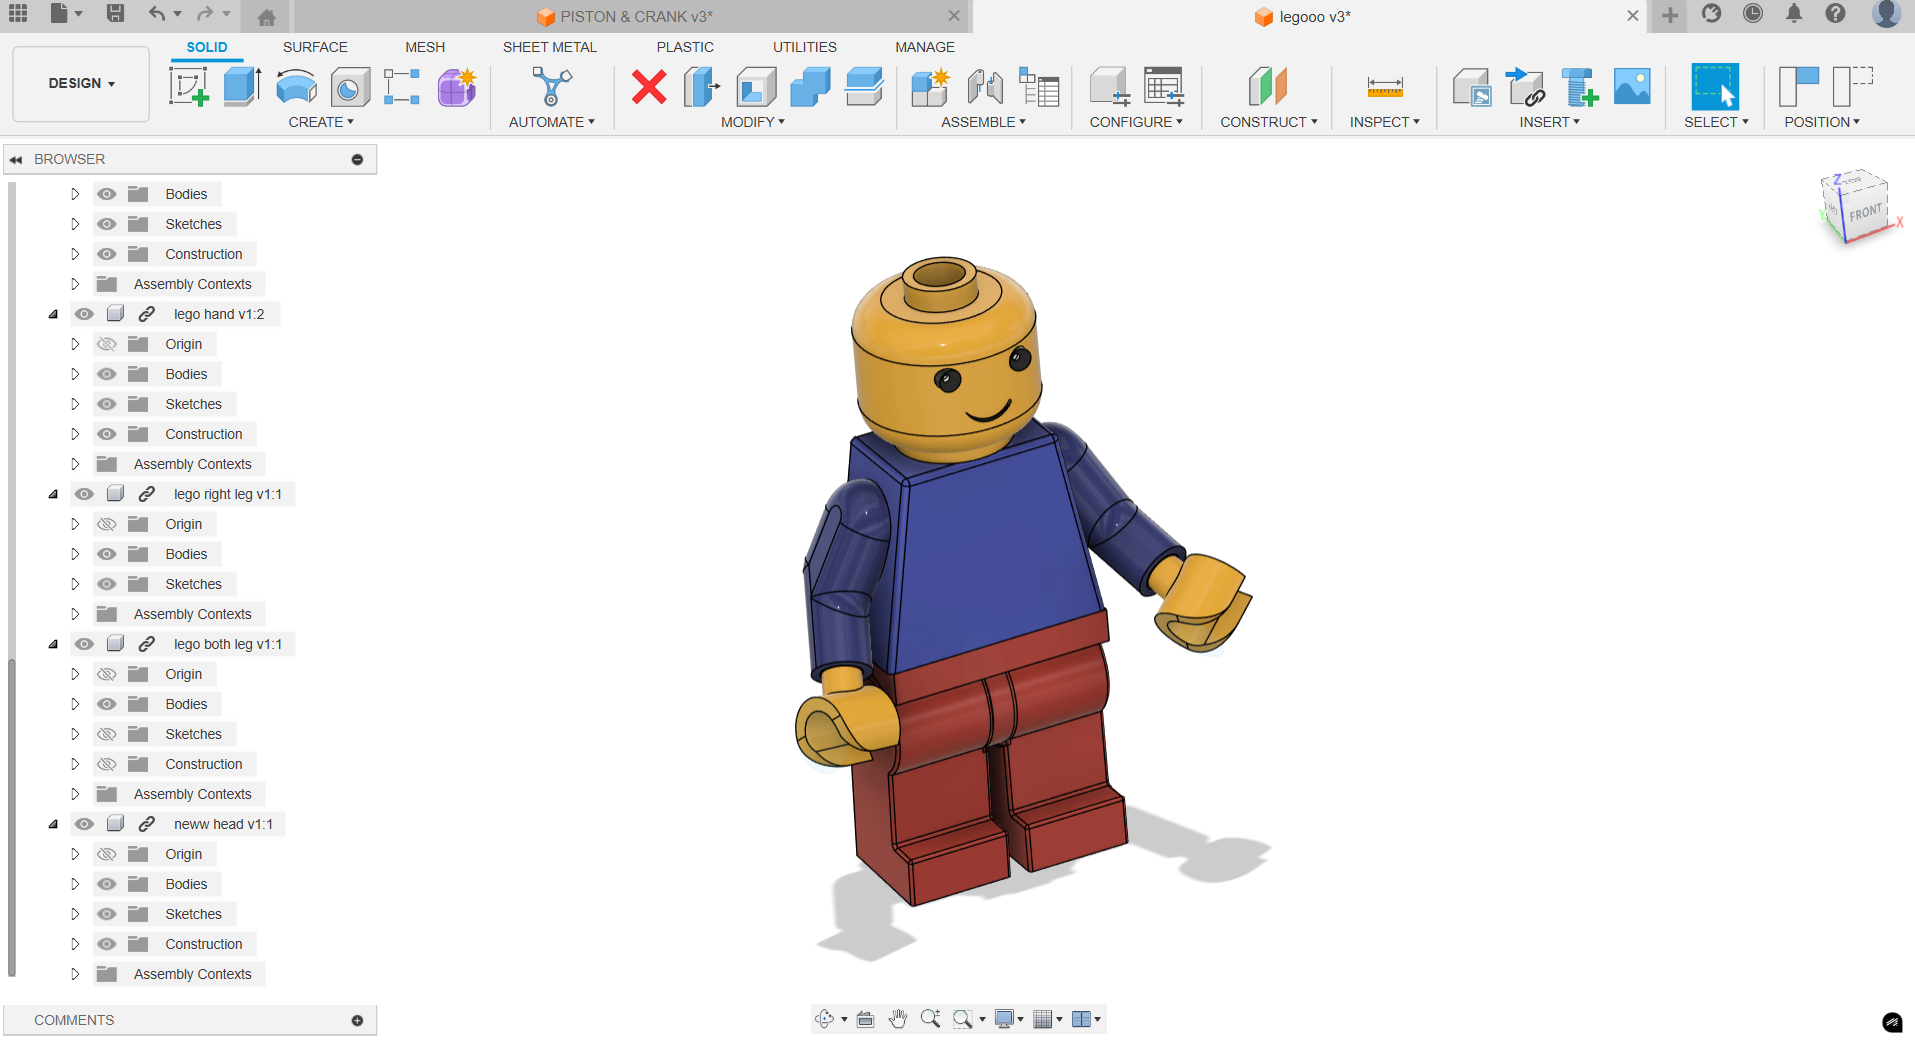The height and width of the screenshot is (1040, 1915).
Task: Select the Pan hand tool
Action: tap(898, 1019)
